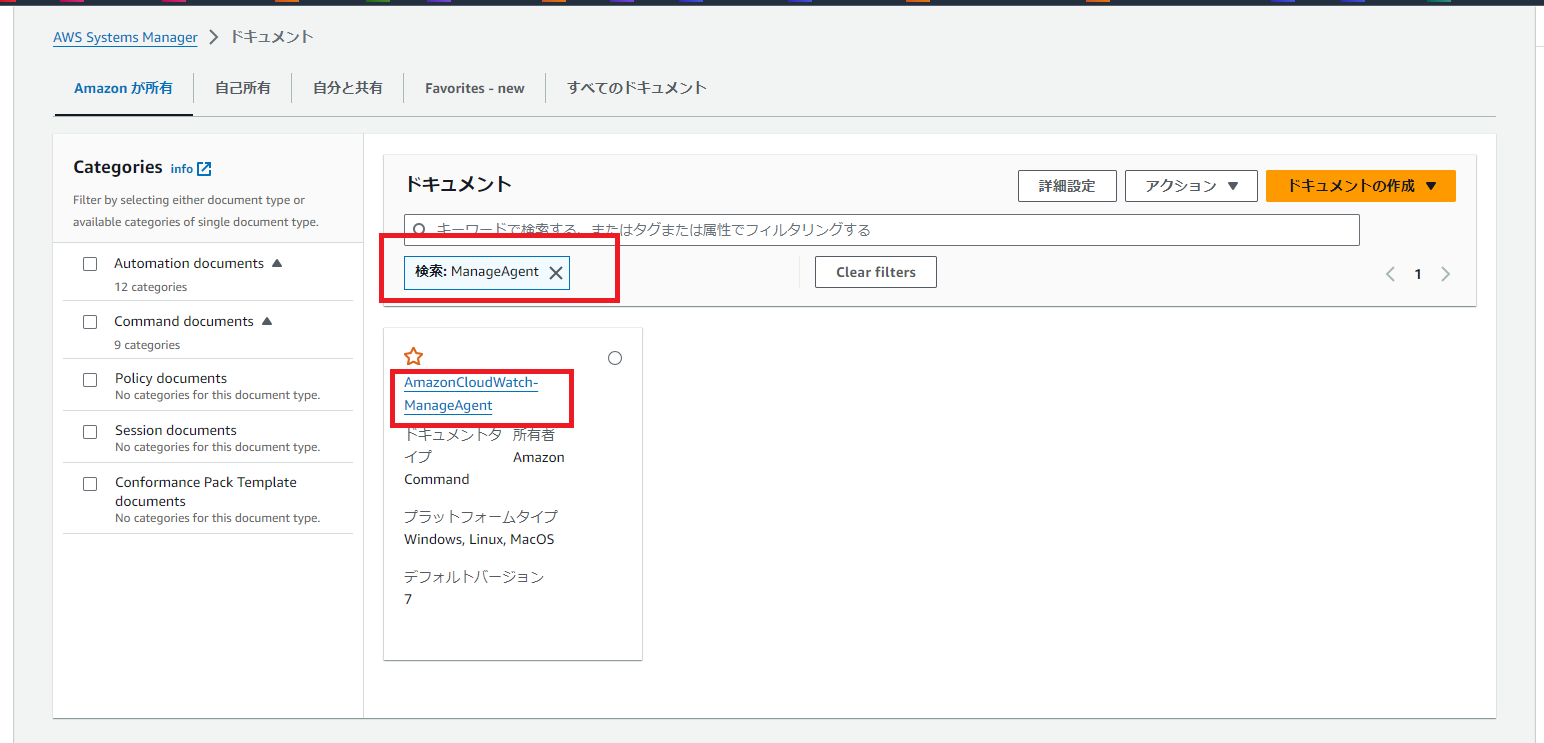1544x743 pixels.
Task: Select the AmazonCloudWatch-ManageAgent card radio button
Action: [x=615, y=358]
